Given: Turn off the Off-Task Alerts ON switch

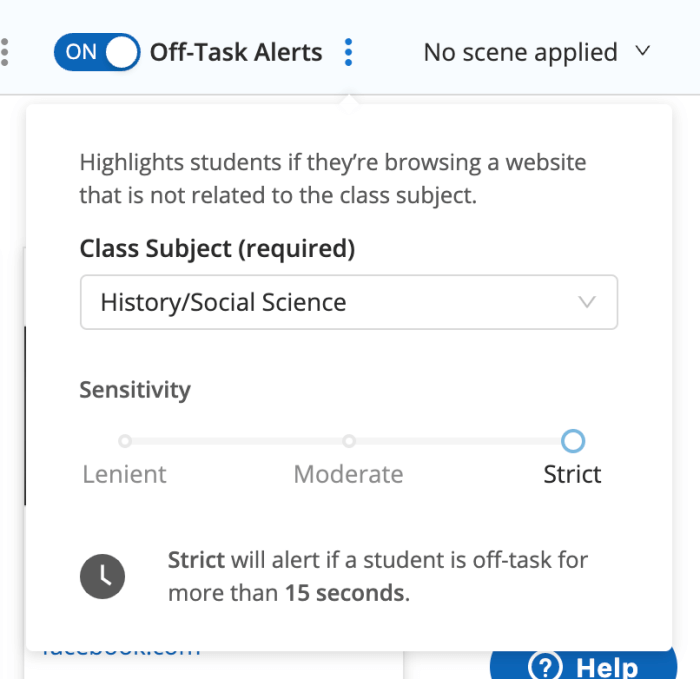Looking at the screenshot, I should pos(97,52).
